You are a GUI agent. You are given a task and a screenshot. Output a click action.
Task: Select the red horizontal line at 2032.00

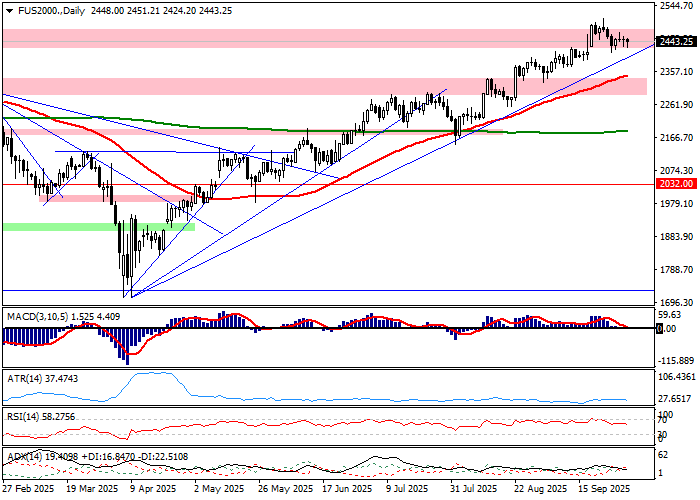[400, 184]
